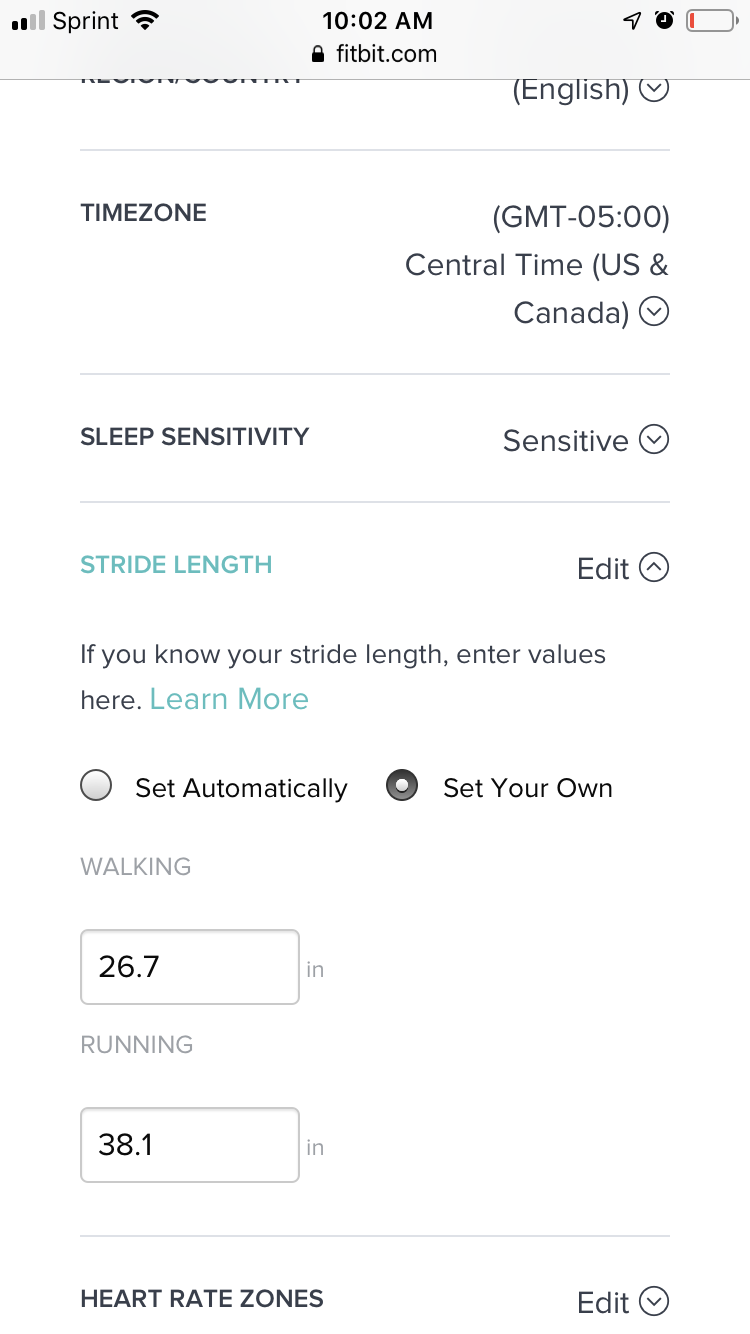The image size is (750, 1334).
Task: Tap the Wi-Fi status icon
Action: click(x=146, y=20)
